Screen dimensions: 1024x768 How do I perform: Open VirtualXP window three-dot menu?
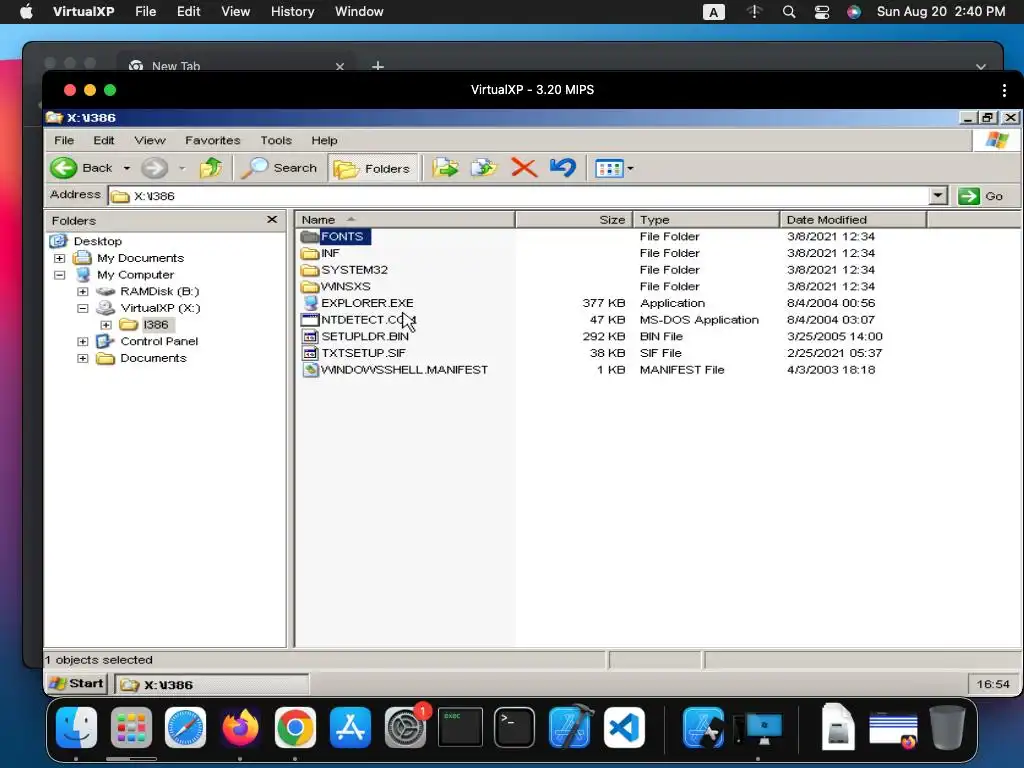1004,90
